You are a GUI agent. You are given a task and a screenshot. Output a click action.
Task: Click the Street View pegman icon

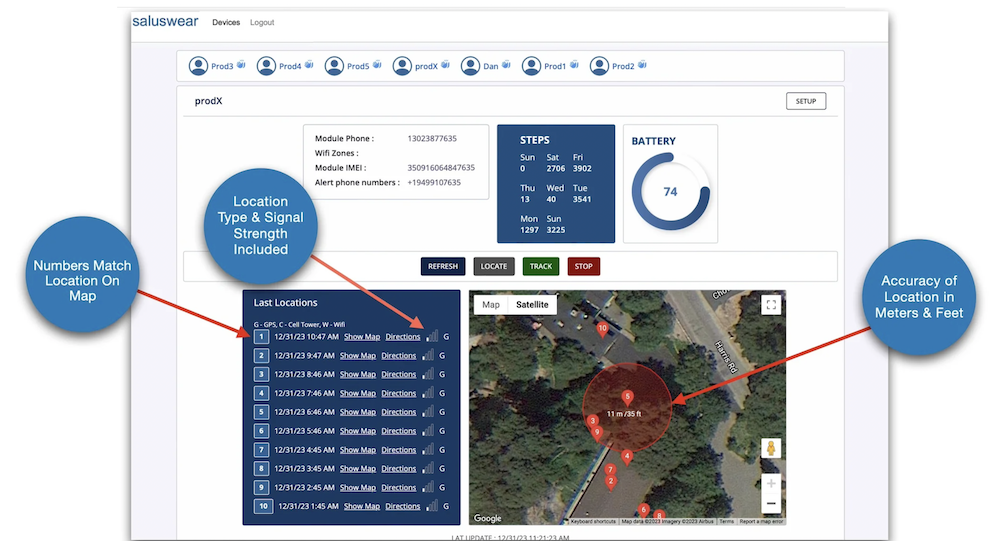pos(770,449)
